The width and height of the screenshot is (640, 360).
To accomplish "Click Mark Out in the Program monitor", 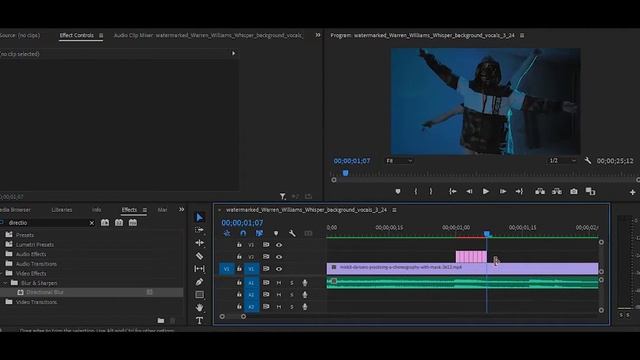I will [x=431, y=191].
